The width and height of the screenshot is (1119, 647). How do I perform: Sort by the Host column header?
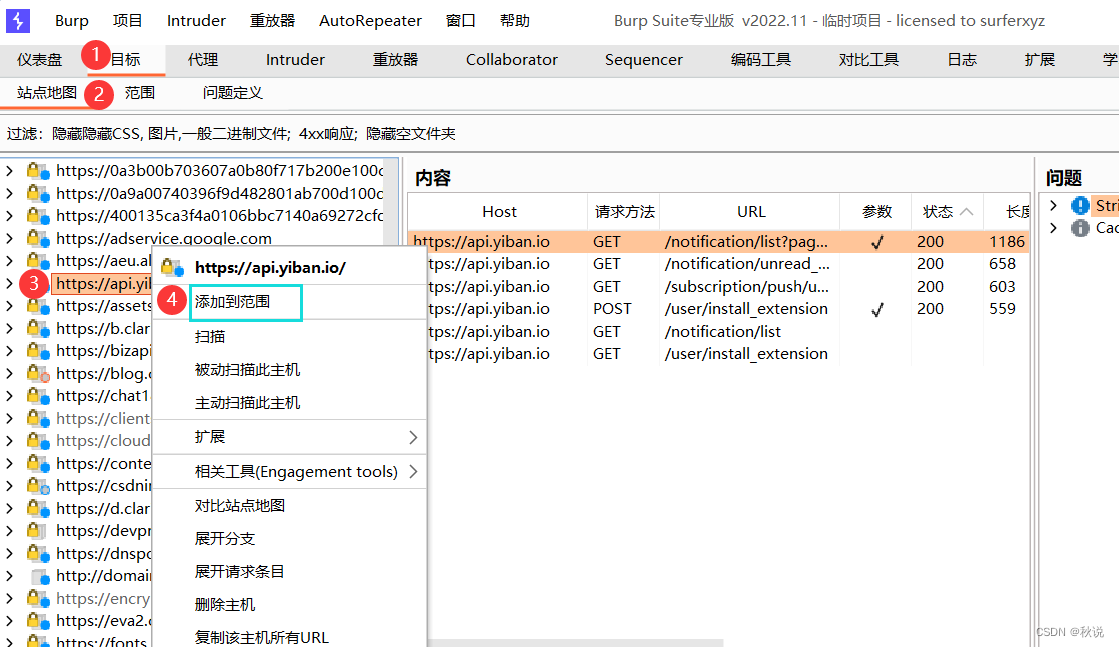[x=499, y=212]
